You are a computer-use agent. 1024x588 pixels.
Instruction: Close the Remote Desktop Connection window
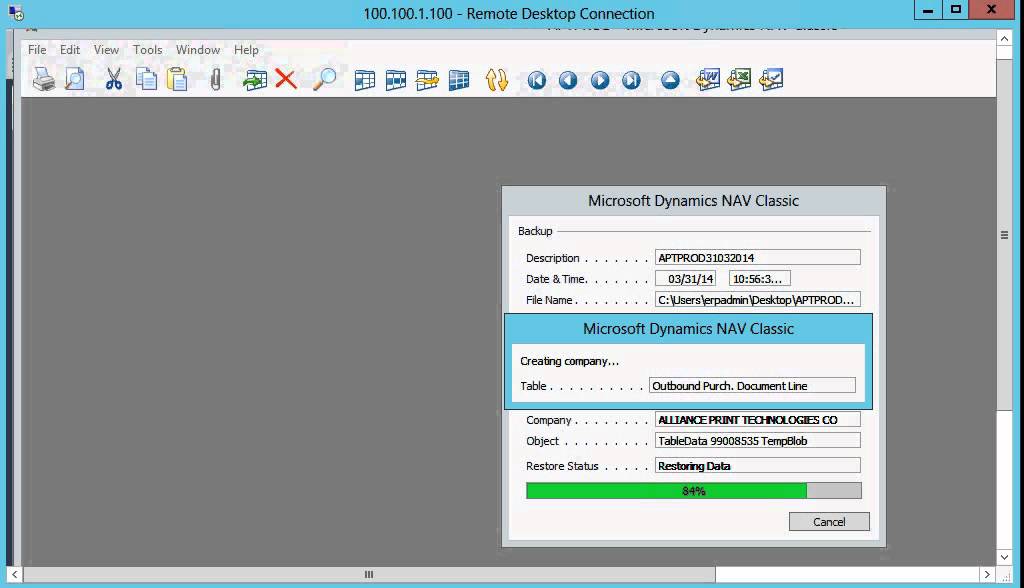991,10
